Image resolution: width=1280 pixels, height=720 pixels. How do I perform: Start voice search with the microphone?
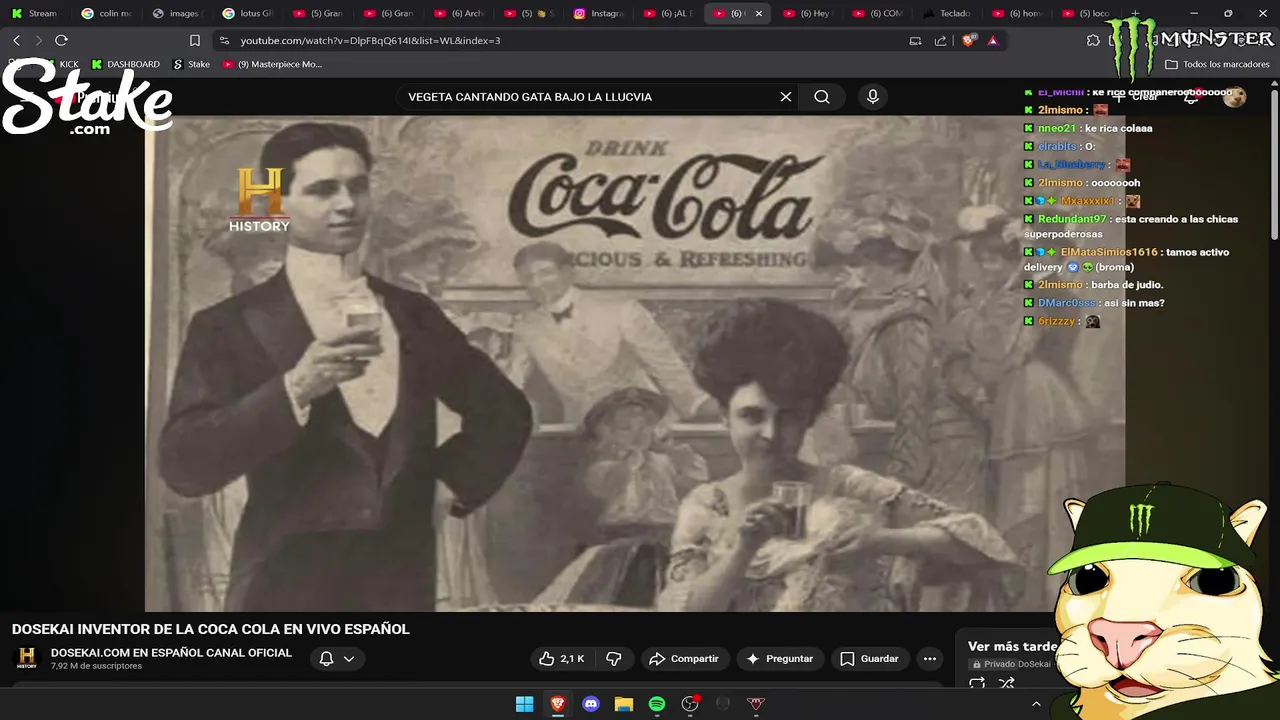(x=873, y=97)
